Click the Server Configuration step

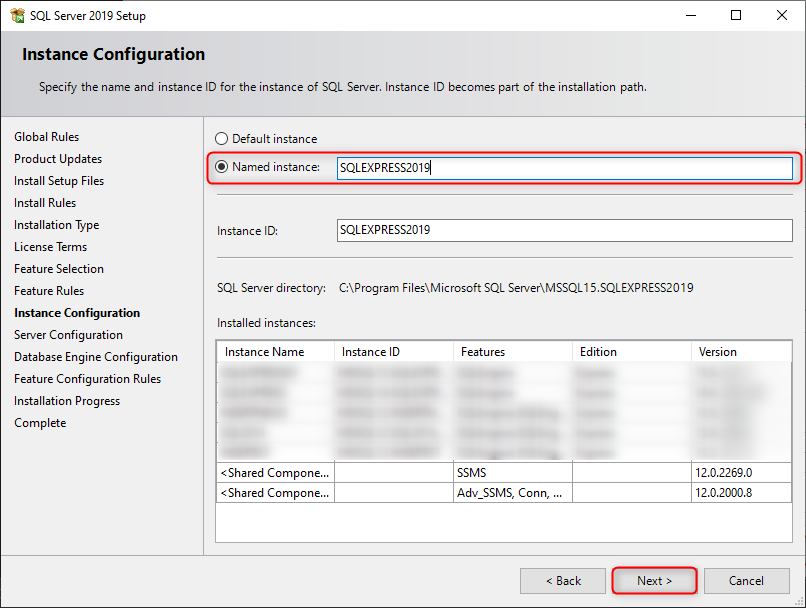pos(68,335)
